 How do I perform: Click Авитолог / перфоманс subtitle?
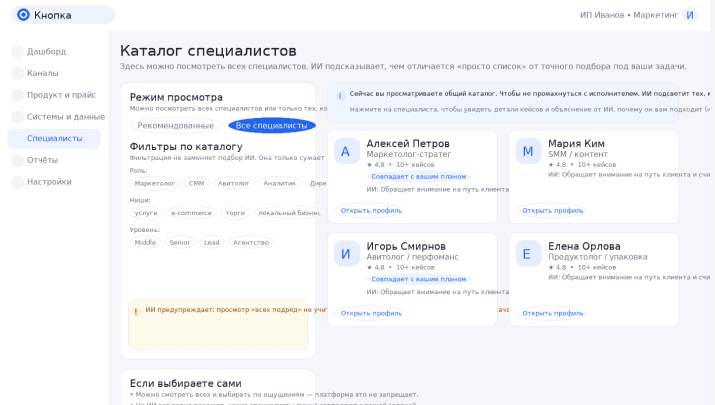(412, 257)
